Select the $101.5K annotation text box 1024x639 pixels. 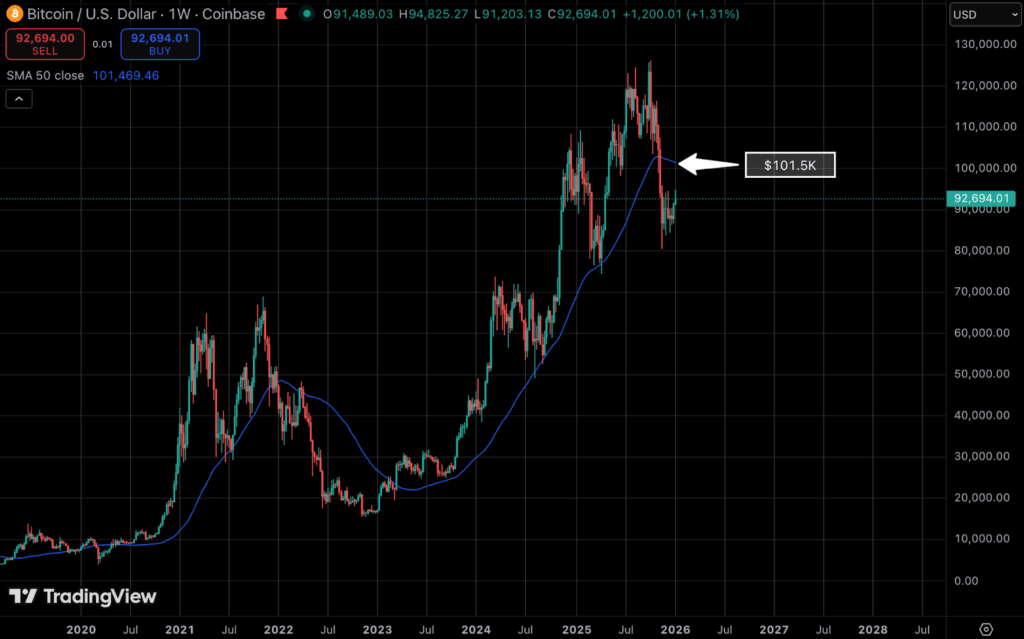(x=789, y=166)
